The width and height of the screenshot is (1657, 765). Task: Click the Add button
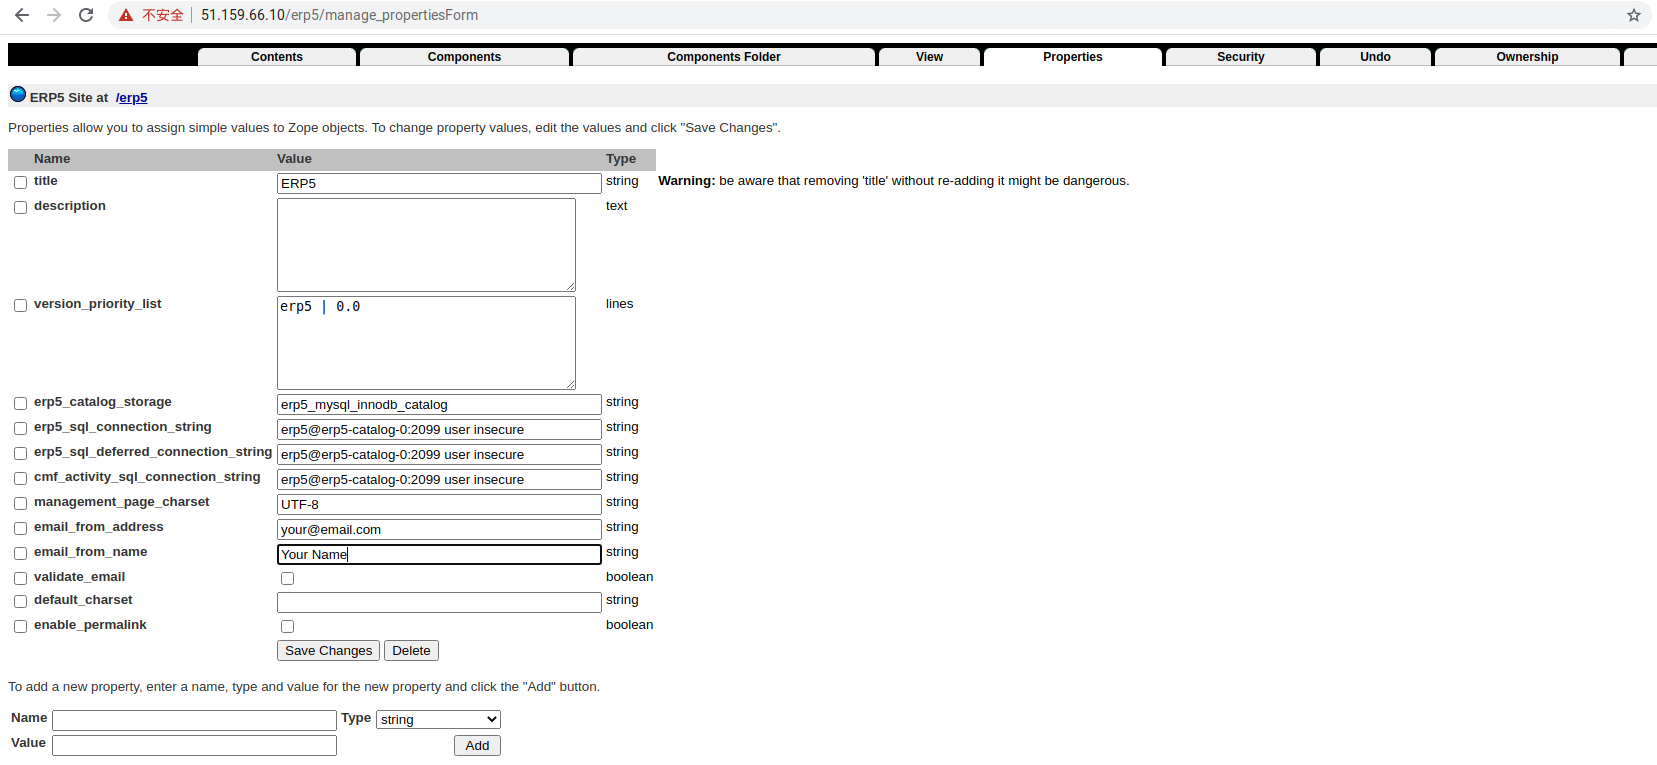click(477, 746)
